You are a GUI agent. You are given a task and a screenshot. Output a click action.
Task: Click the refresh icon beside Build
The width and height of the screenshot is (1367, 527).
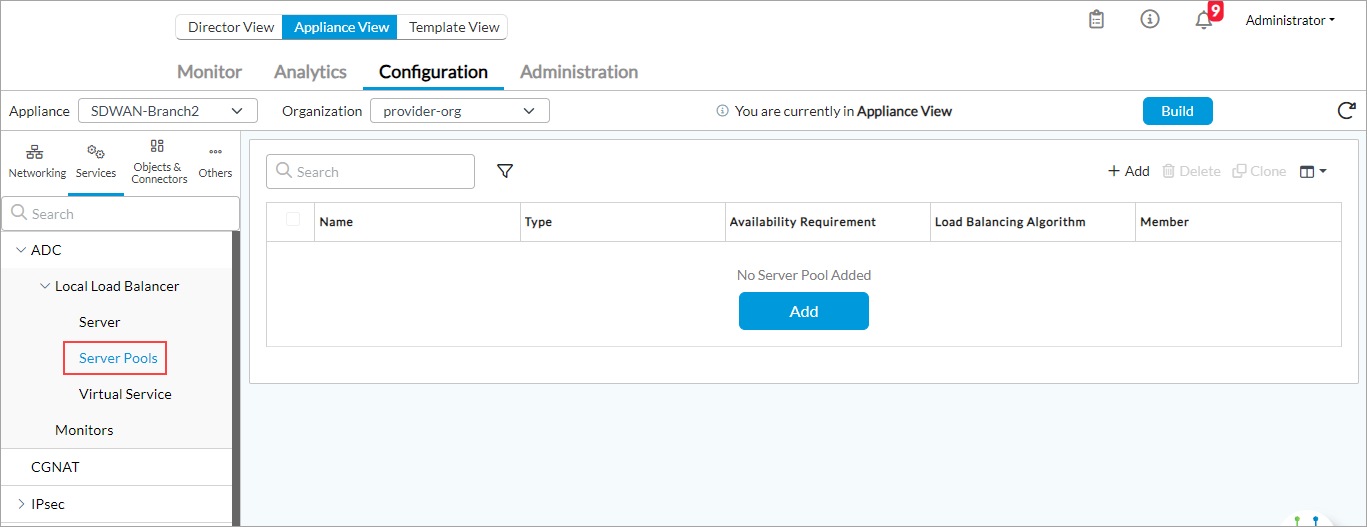pyautogui.click(x=1346, y=111)
